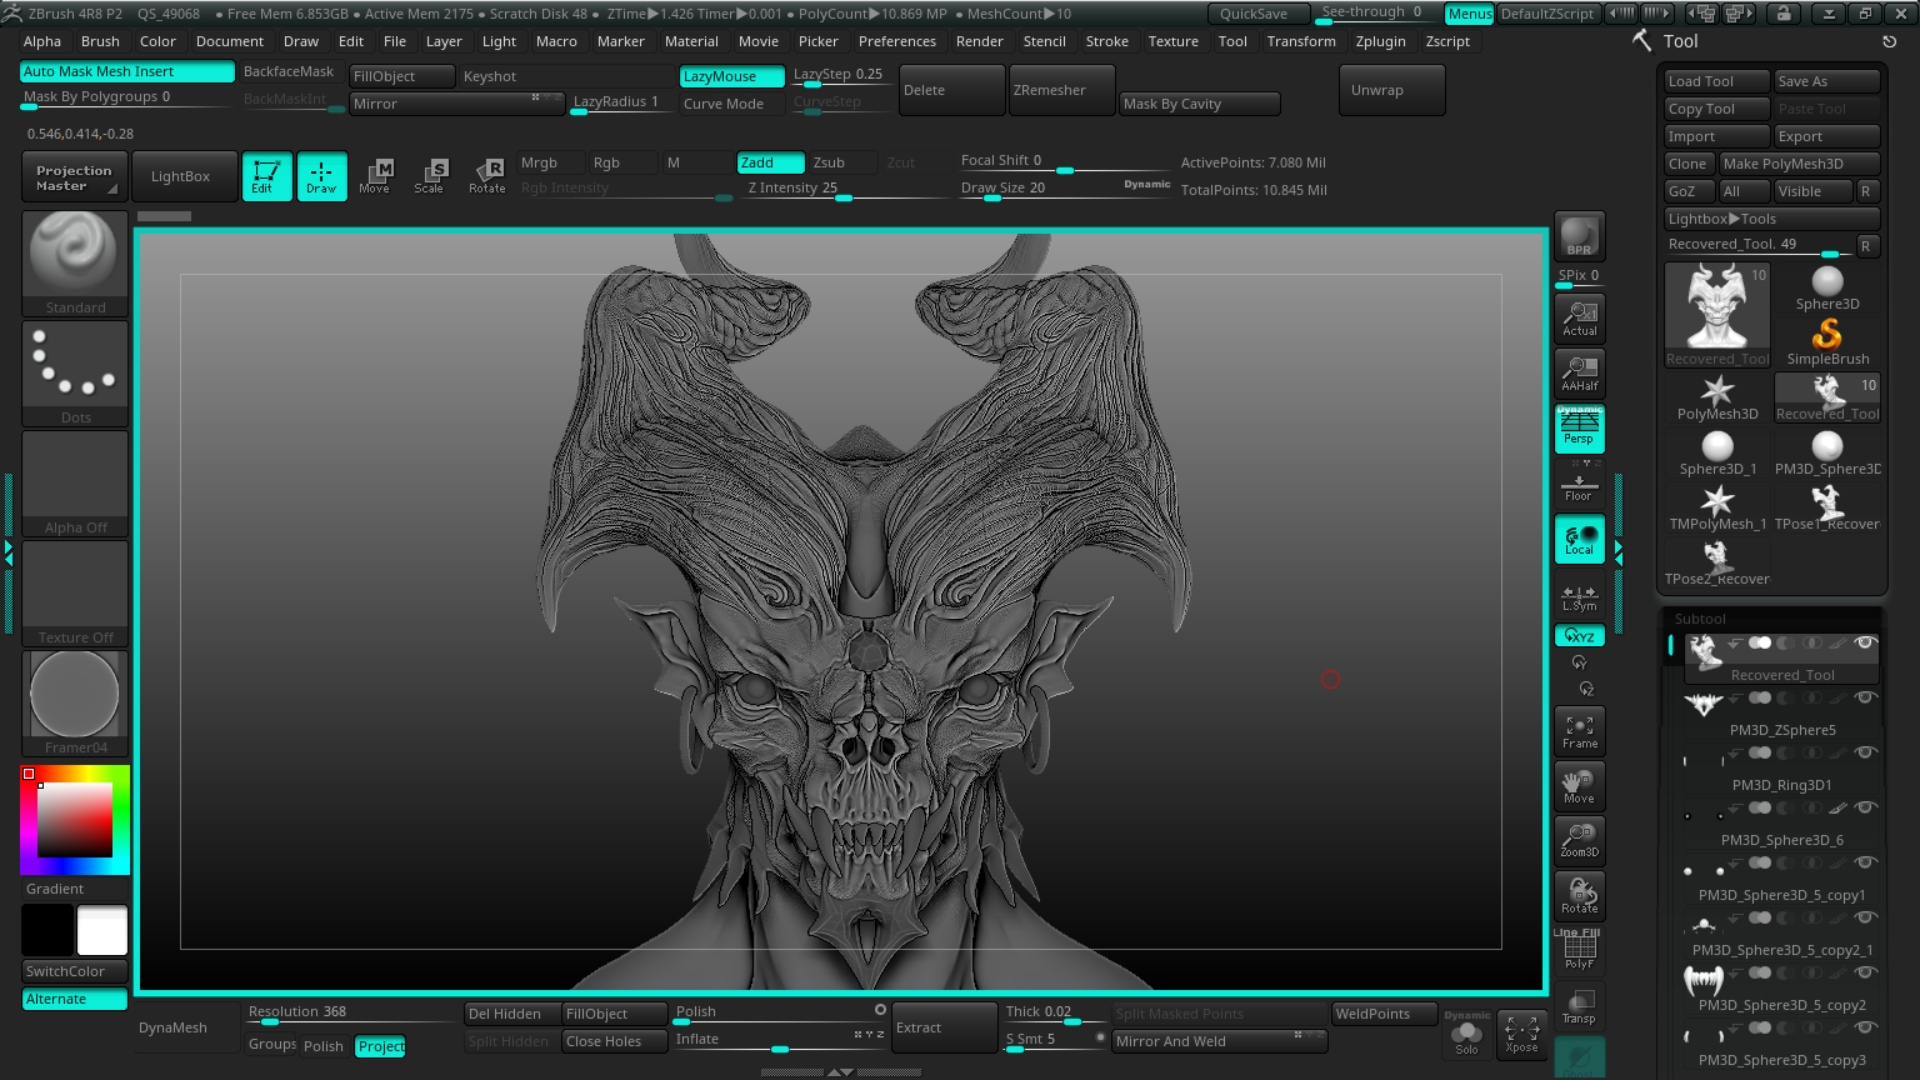The image size is (1920, 1080).
Task: Open the Render menu
Action: coord(979,41)
